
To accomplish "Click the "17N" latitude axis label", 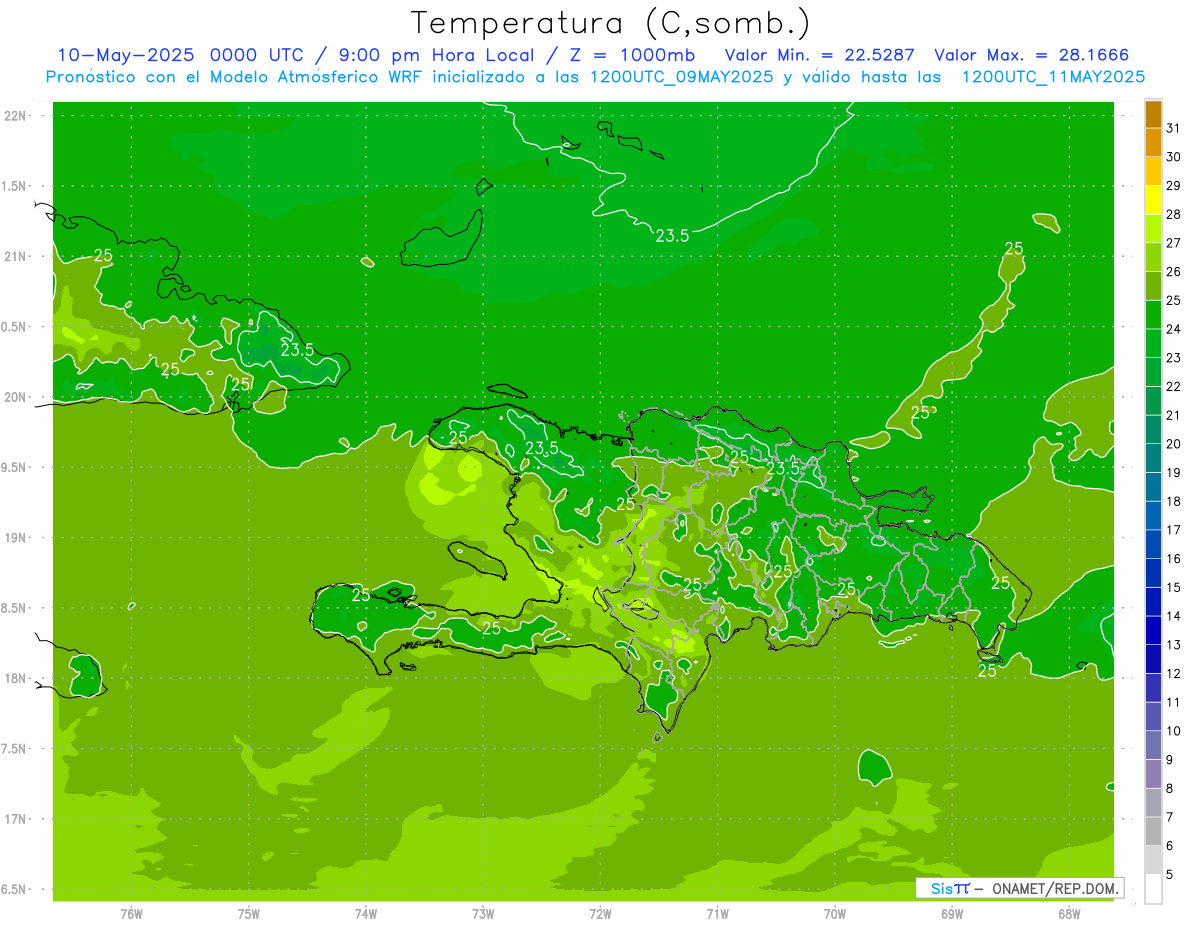I will pos(16,819).
